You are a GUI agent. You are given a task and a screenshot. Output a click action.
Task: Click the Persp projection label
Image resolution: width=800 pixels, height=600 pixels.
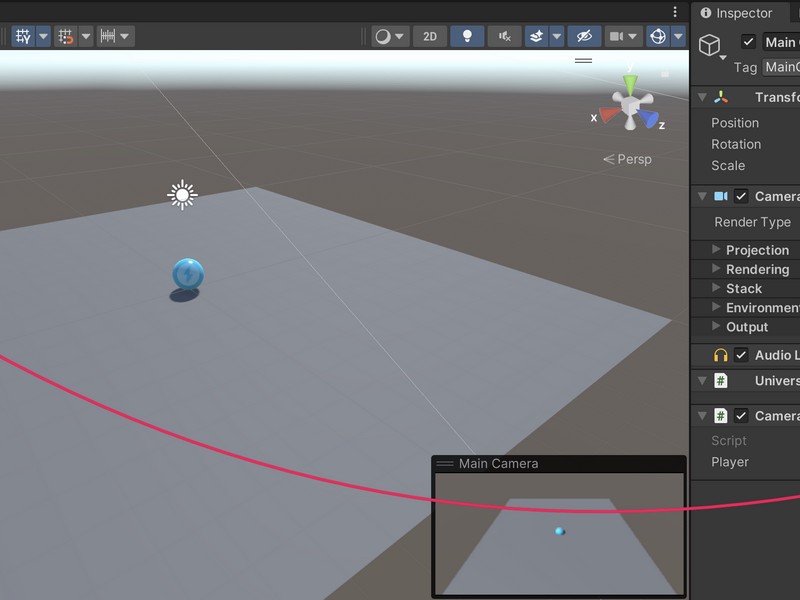point(627,159)
